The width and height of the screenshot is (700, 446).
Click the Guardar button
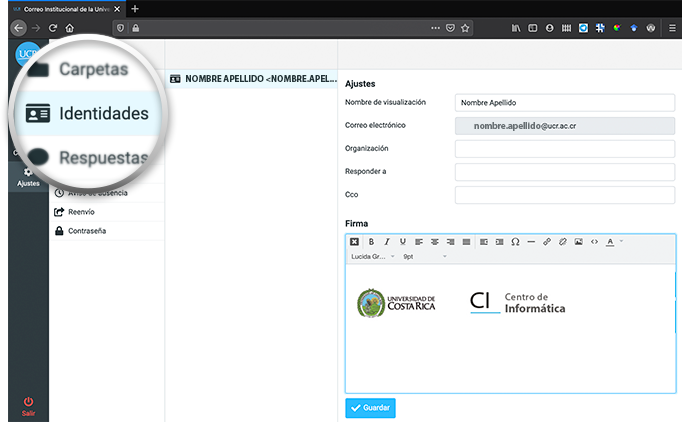click(370, 408)
